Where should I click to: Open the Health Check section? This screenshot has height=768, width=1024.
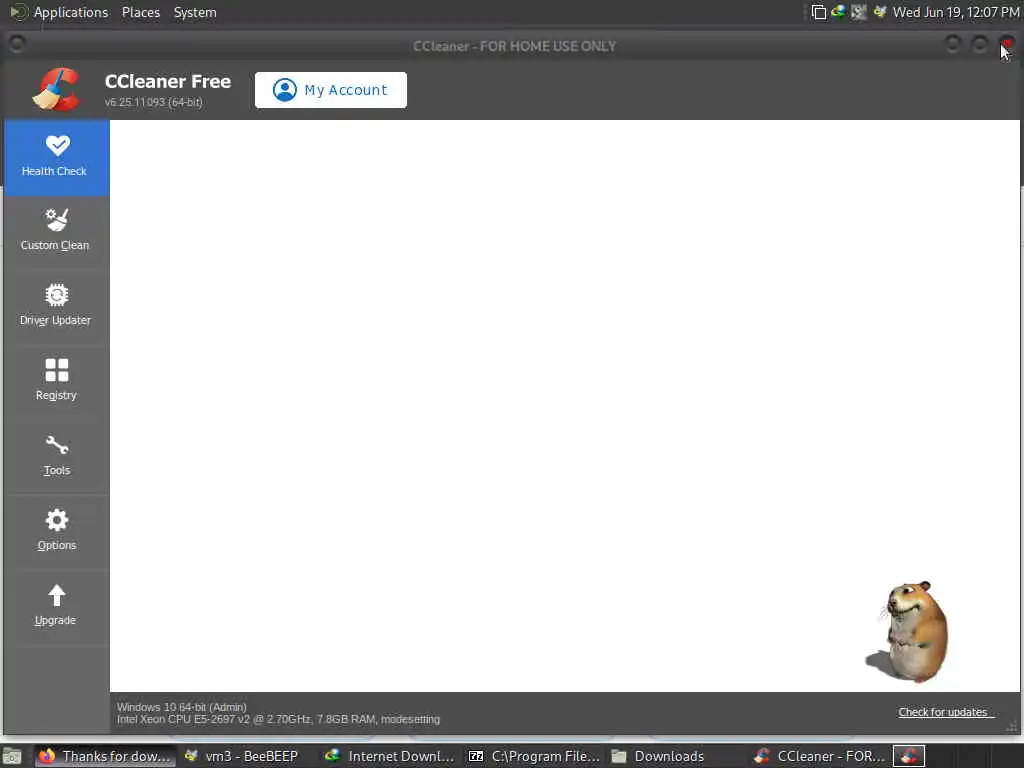click(x=57, y=157)
